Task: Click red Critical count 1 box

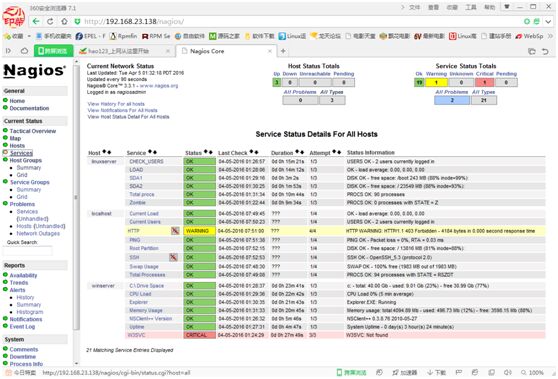Action: (484, 83)
